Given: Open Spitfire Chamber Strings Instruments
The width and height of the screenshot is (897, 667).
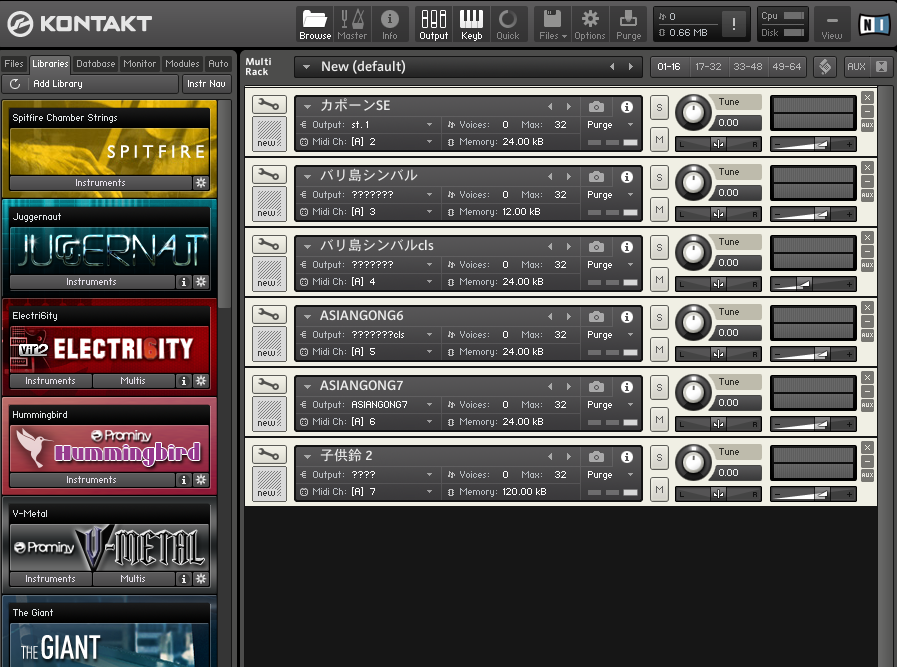Looking at the screenshot, I should point(100,182).
